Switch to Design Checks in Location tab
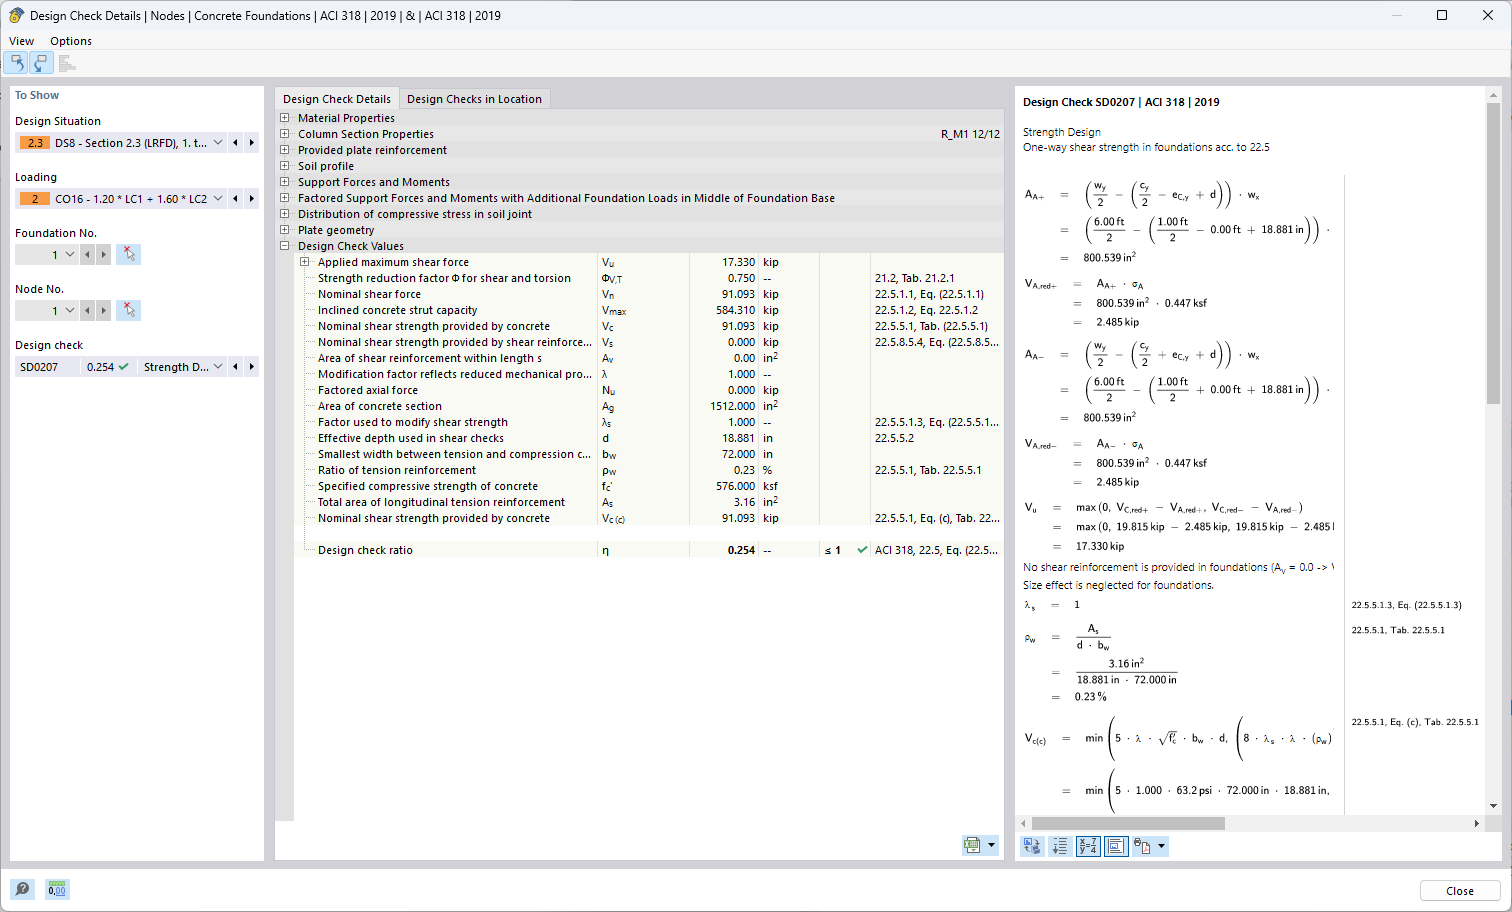 click(474, 99)
